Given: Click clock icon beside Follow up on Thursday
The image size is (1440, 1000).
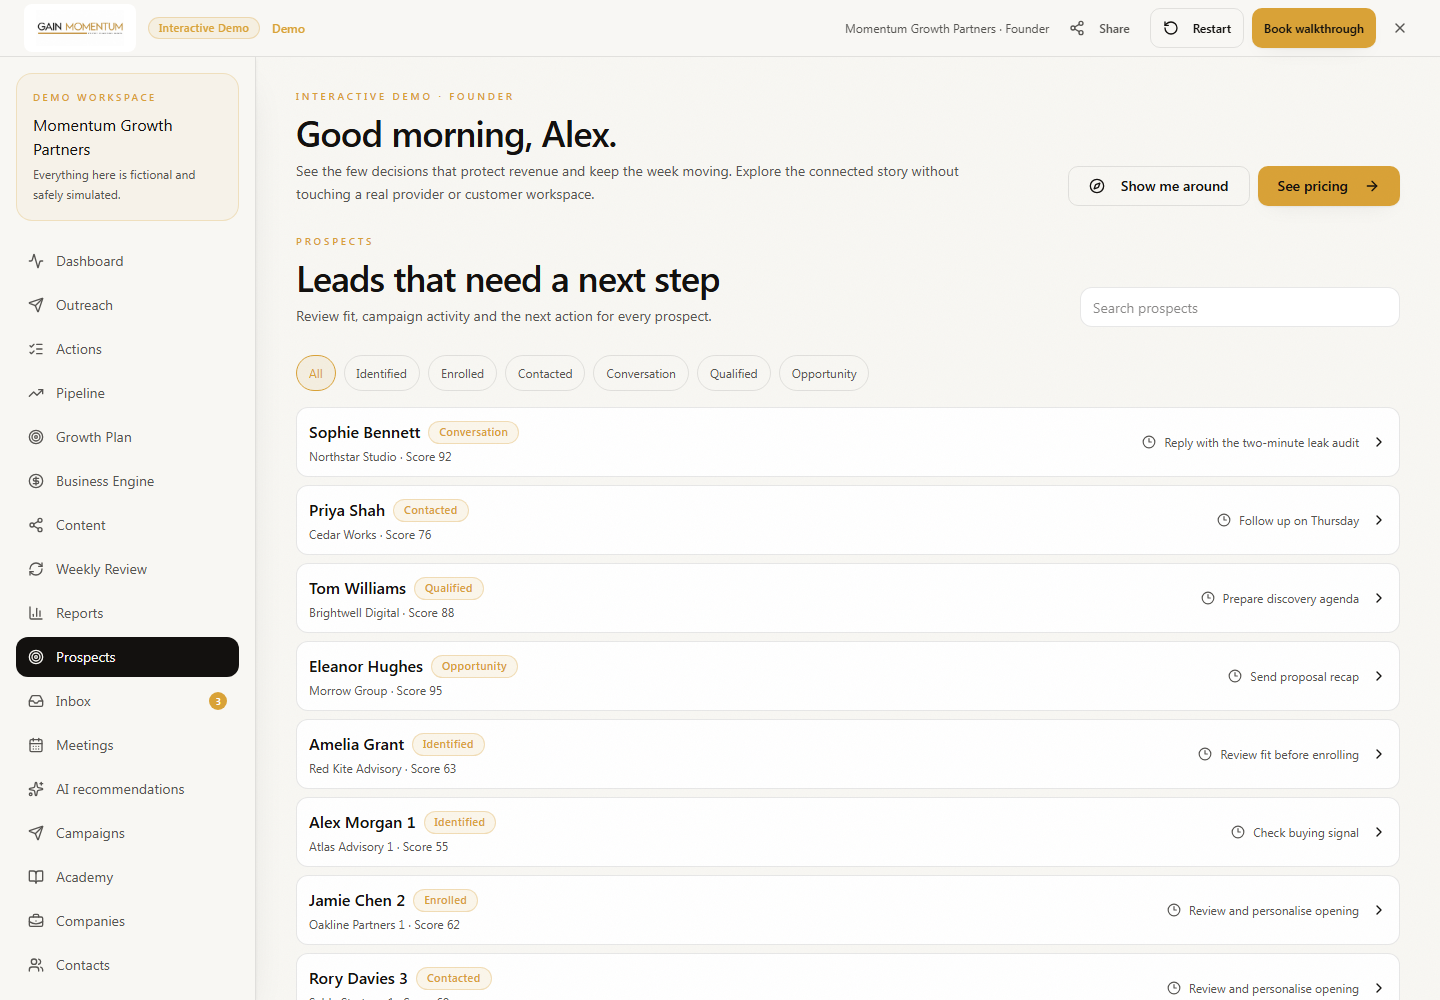Looking at the screenshot, I should point(1223,520).
